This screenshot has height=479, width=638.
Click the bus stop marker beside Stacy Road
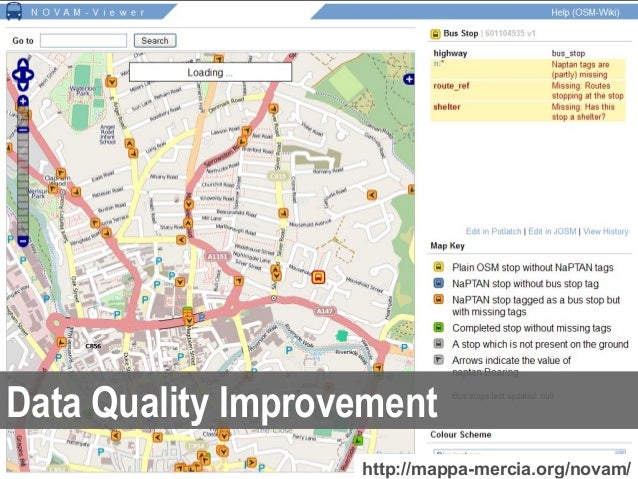click(188, 223)
